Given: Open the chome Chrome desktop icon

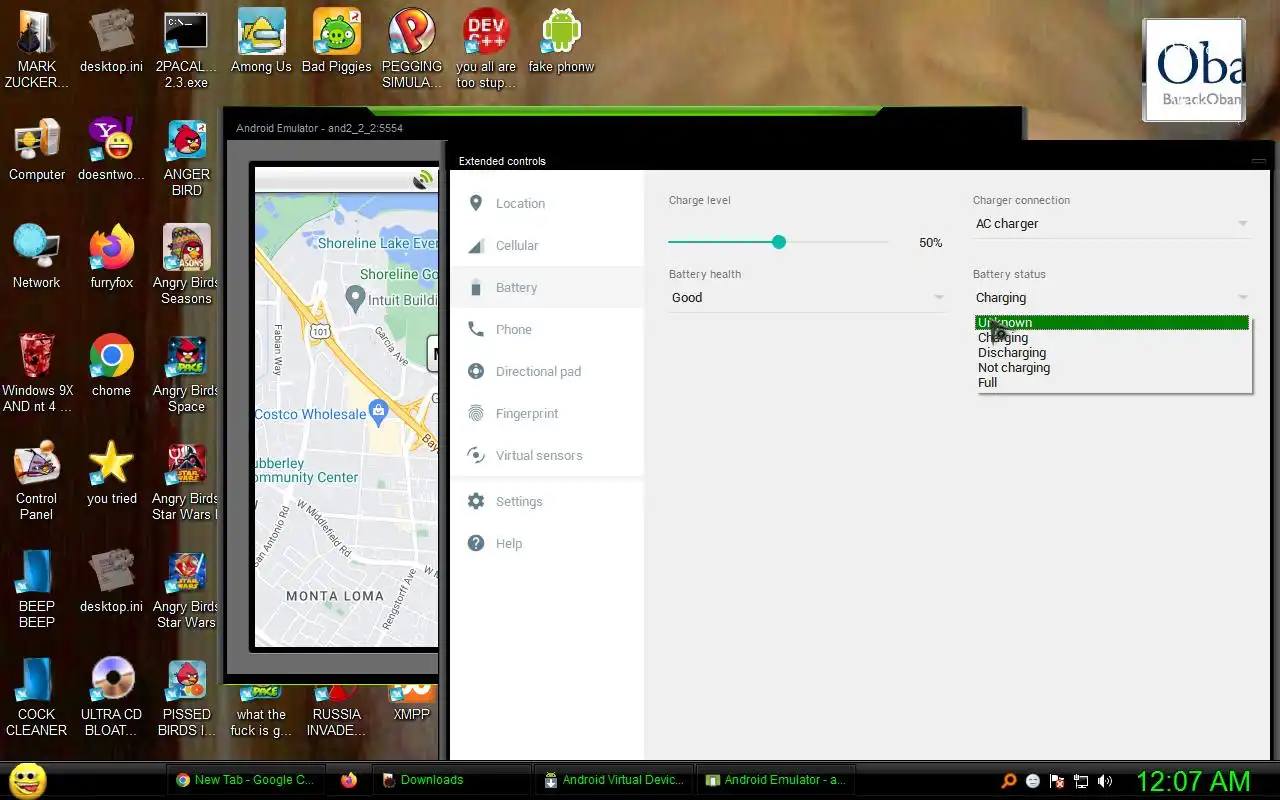Looking at the screenshot, I should (111, 356).
